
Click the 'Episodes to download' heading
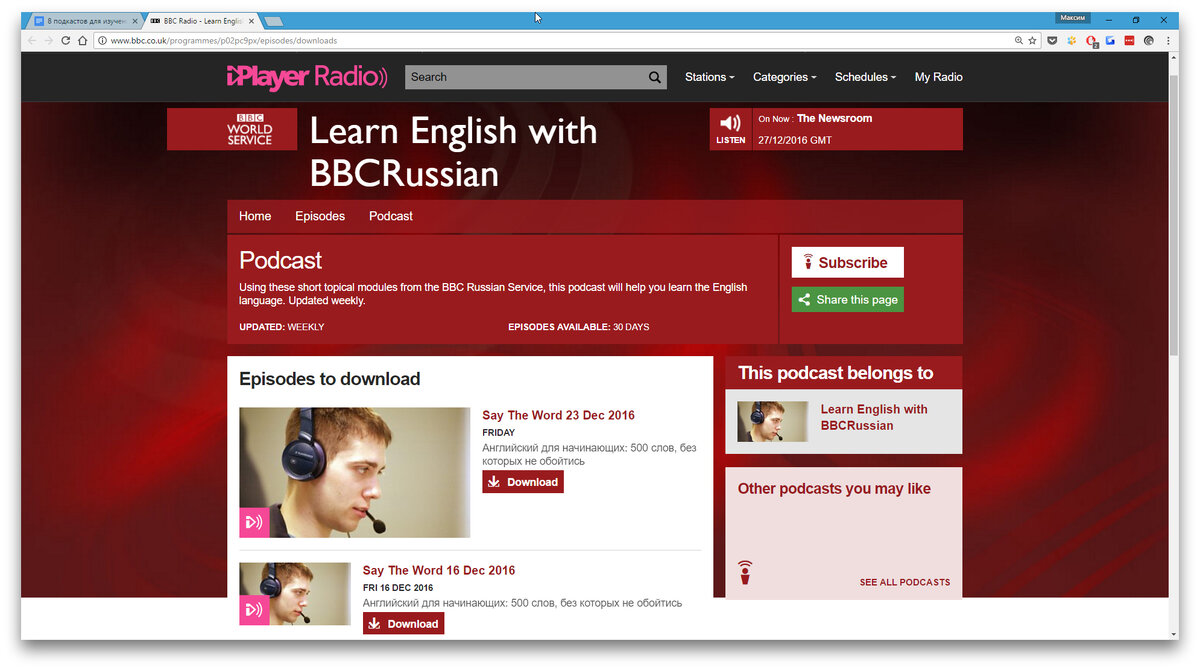point(330,379)
